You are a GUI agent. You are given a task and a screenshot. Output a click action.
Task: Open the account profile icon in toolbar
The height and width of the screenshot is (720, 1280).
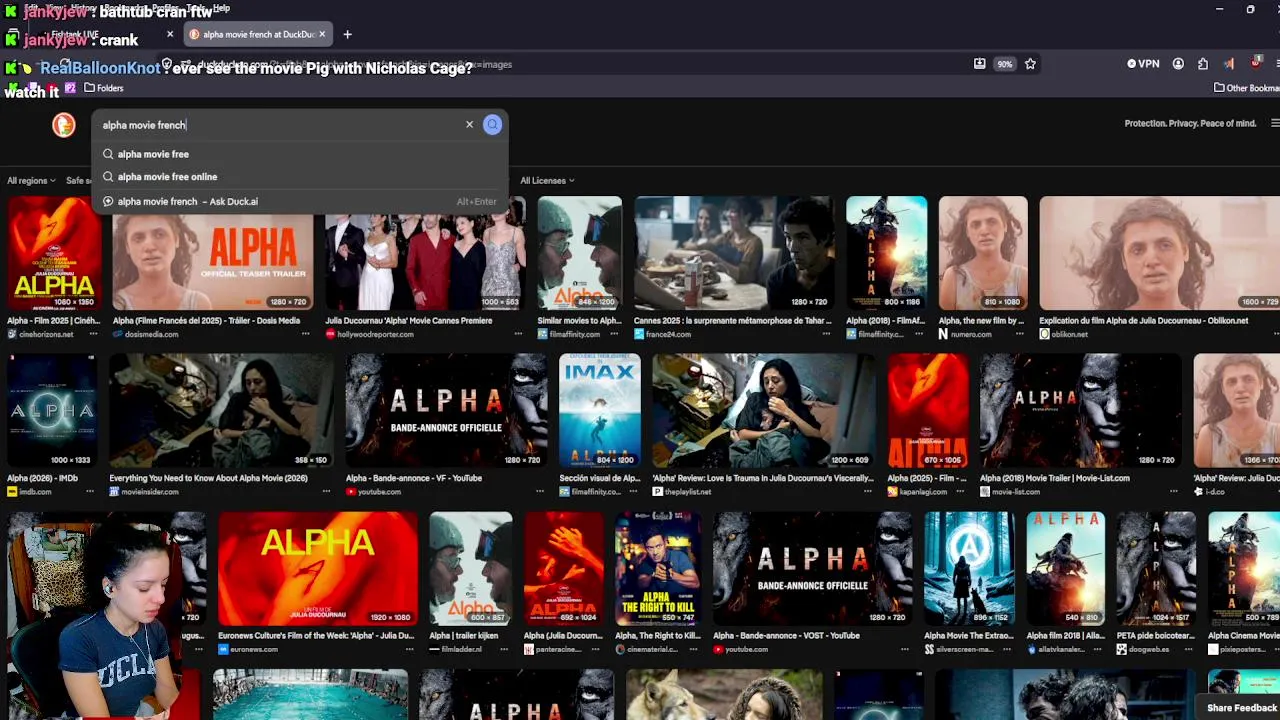[x=1178, y=64]
